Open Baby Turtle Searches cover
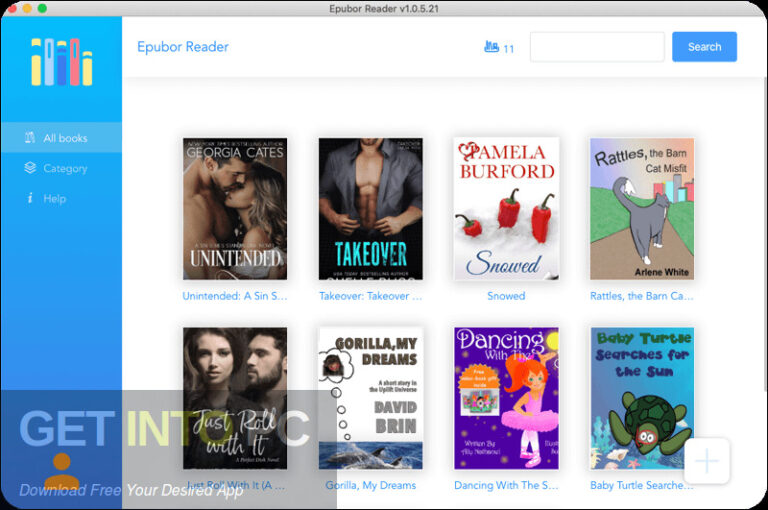Image resolution: width=768 pixels, height=510 pixels. [x=642, y=398]
